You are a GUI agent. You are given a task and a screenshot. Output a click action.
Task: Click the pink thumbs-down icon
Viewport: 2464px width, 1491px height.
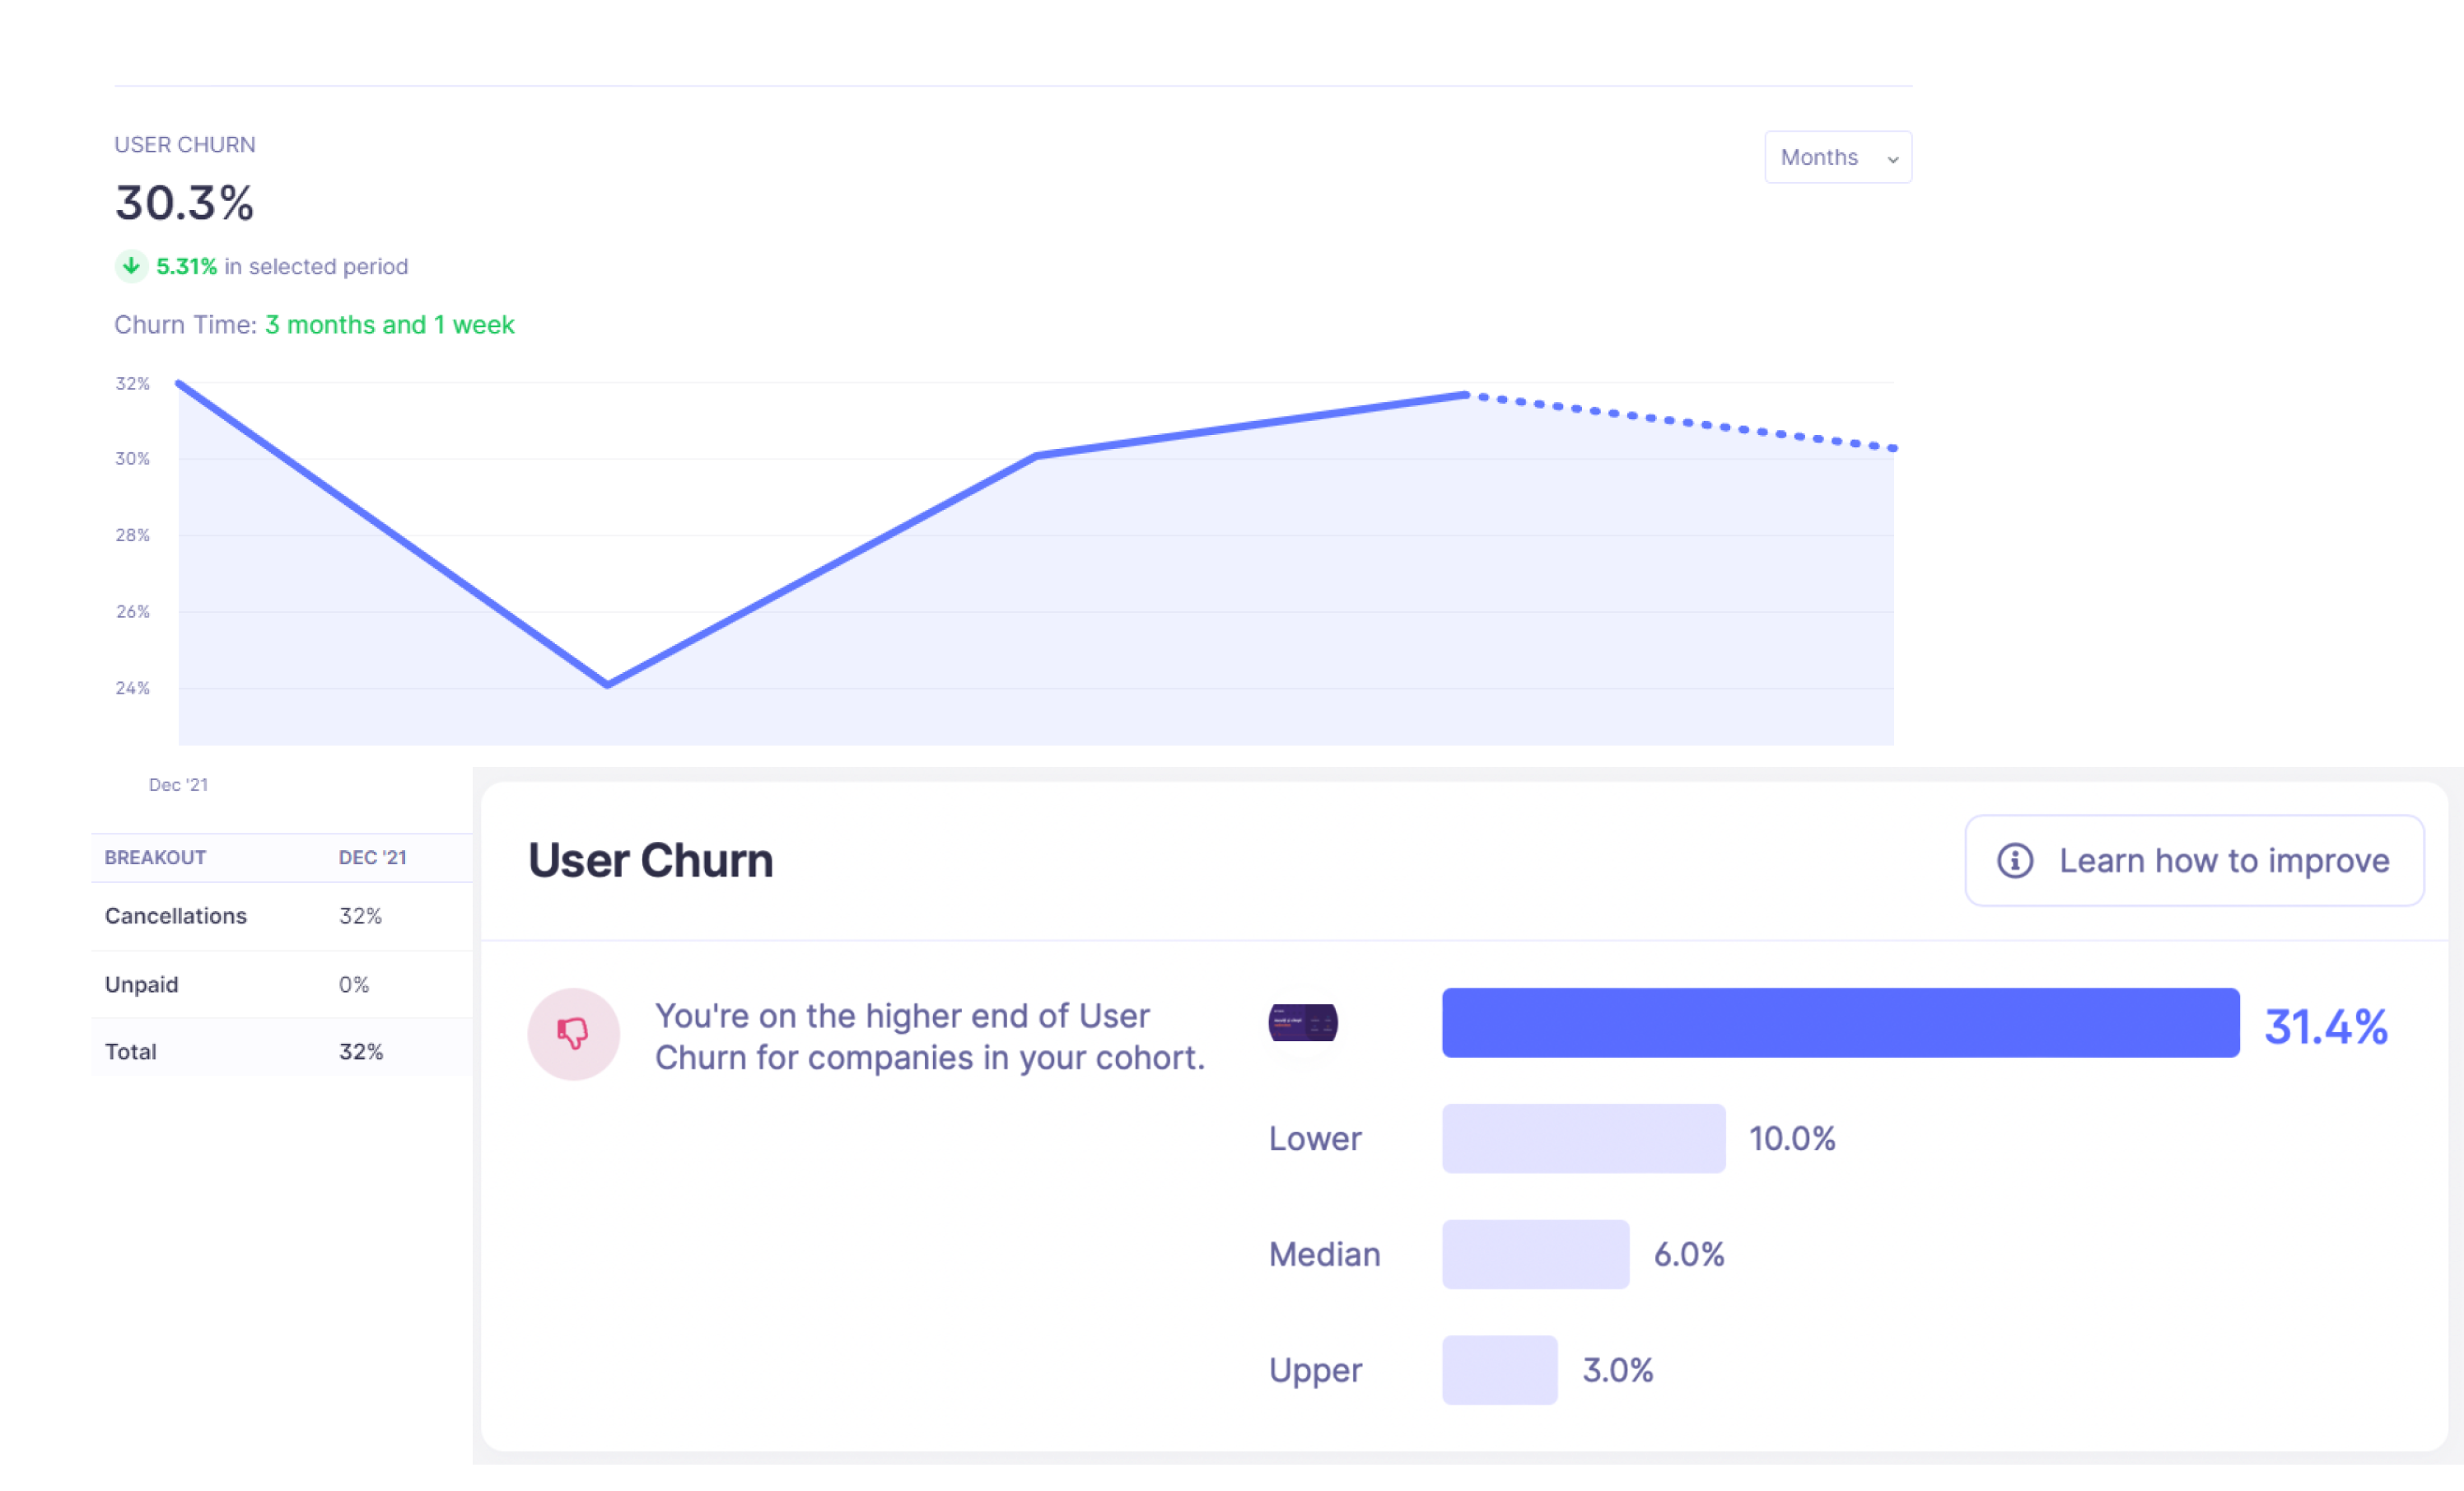coord(573,1033)
